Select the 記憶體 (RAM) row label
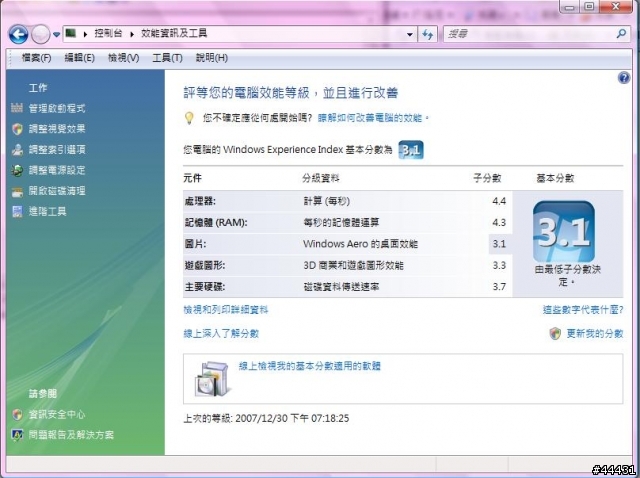The width and height of the screenshot is (640, 478). click(x=216, y=223)
